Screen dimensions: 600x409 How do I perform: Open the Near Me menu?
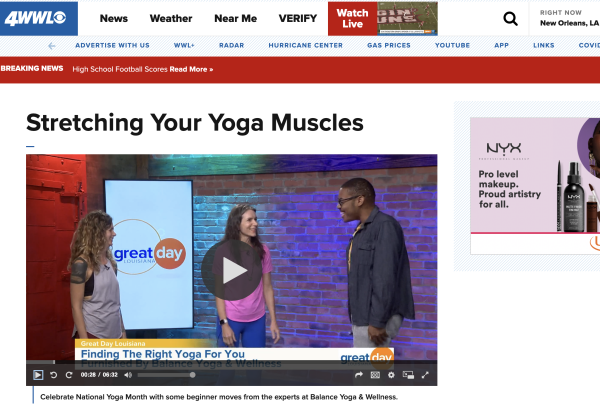tap(236, 18)
